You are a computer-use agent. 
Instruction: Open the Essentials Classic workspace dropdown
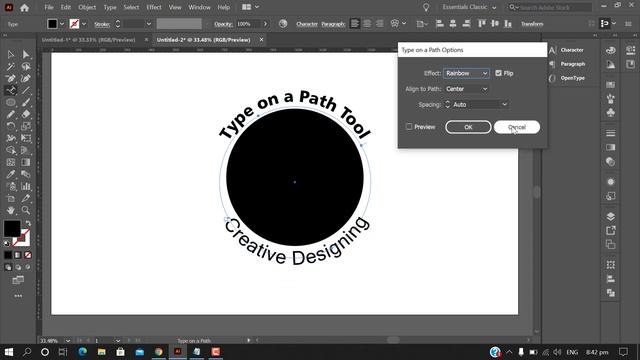pos(469,7)
